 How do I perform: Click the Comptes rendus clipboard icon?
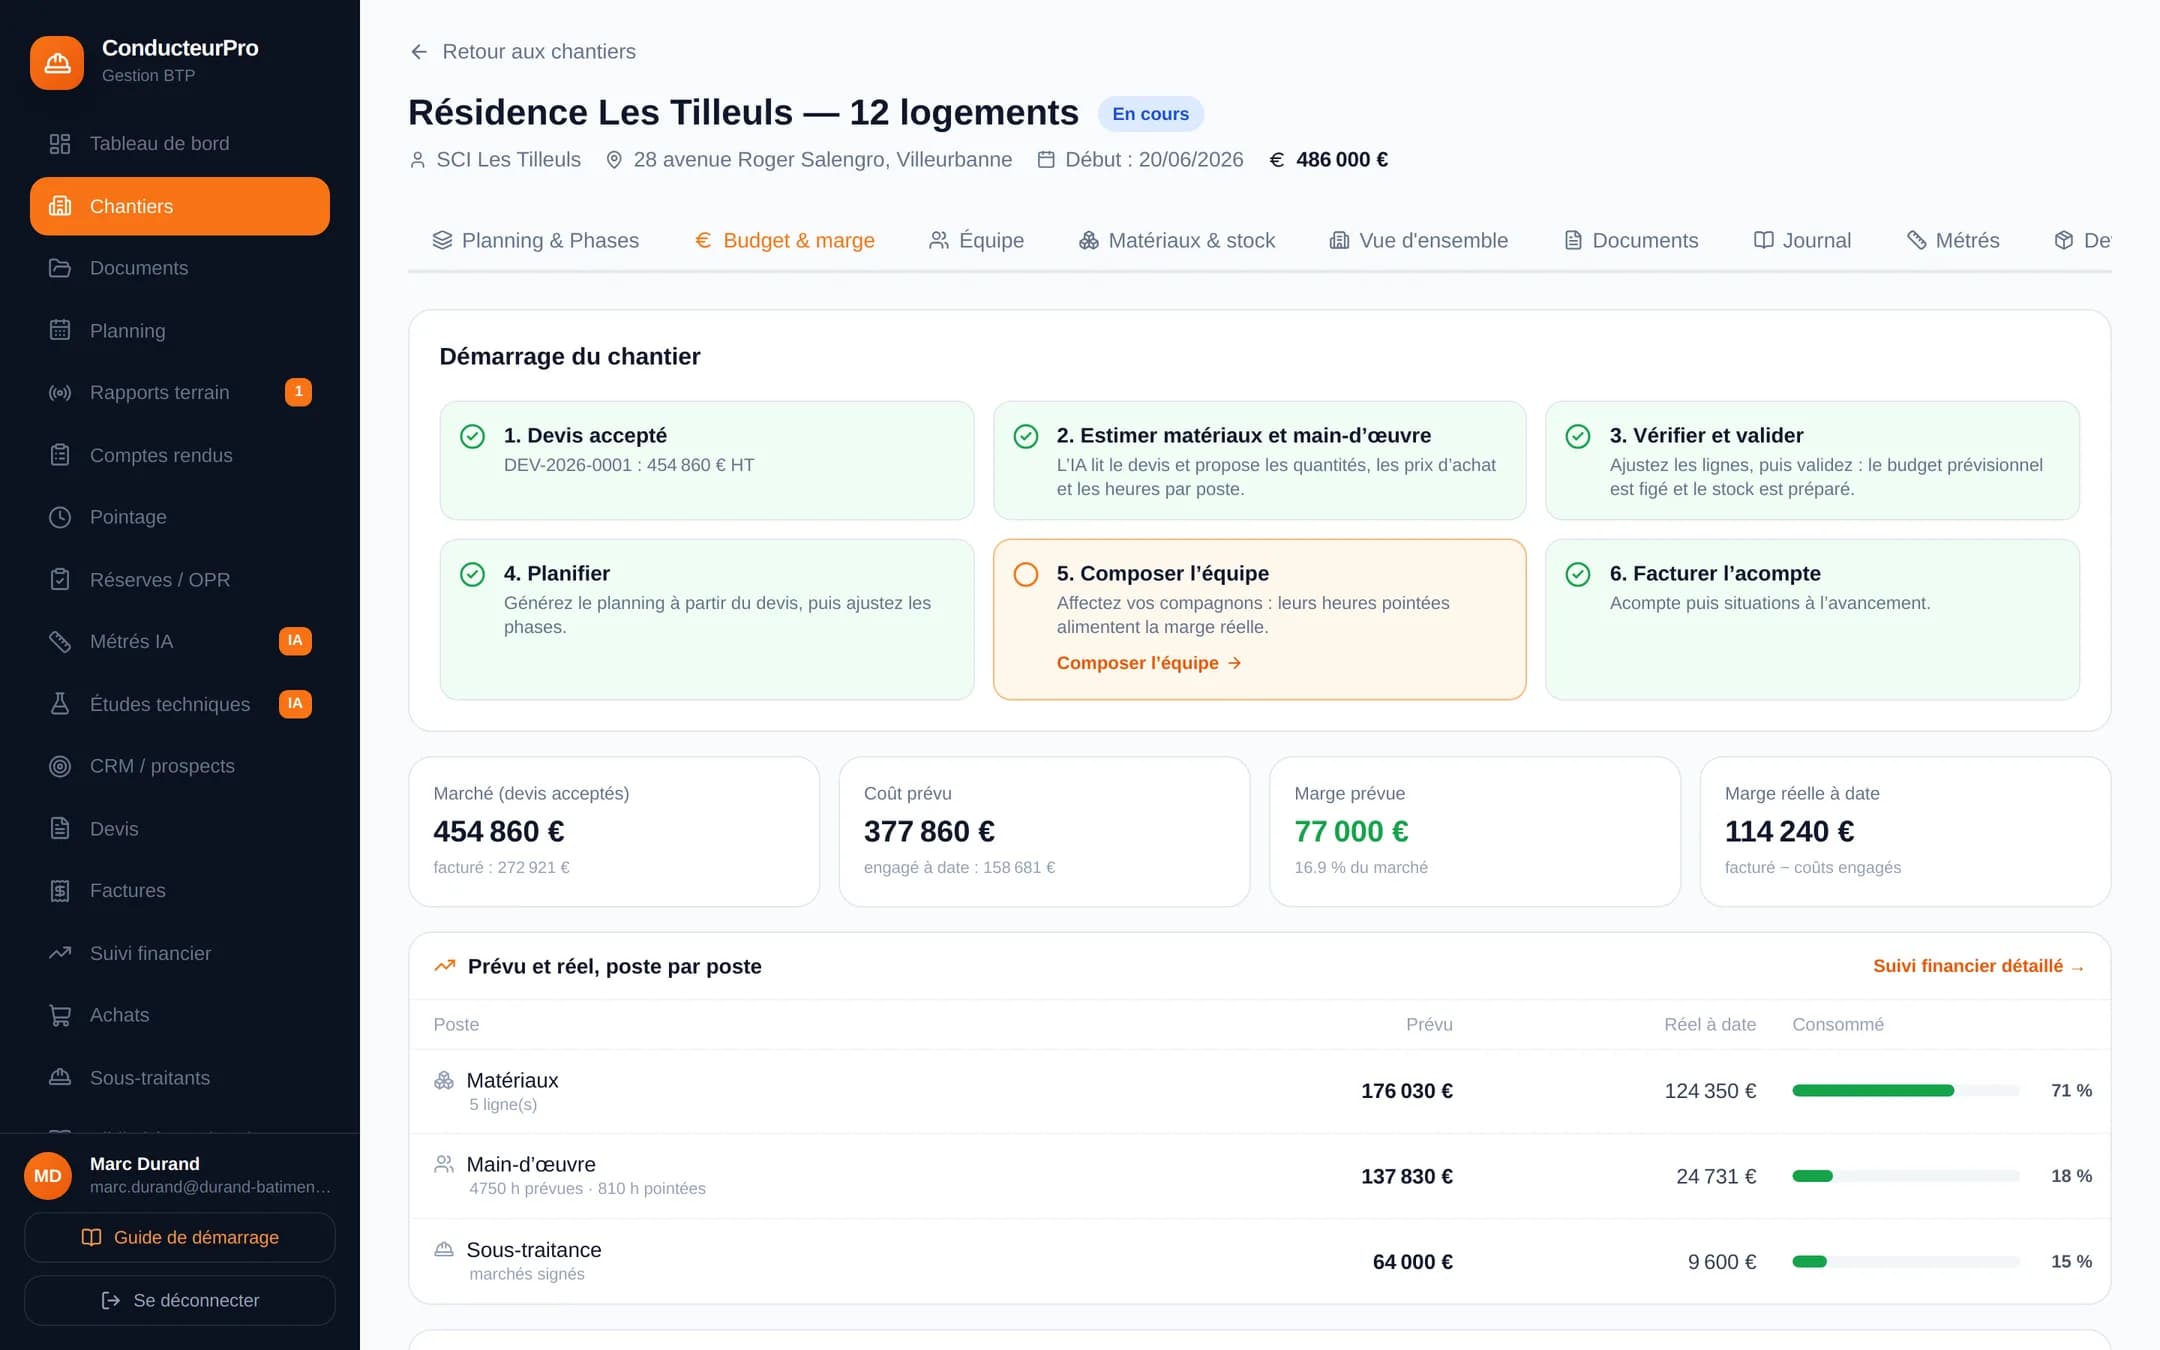(x=60, y=455)
